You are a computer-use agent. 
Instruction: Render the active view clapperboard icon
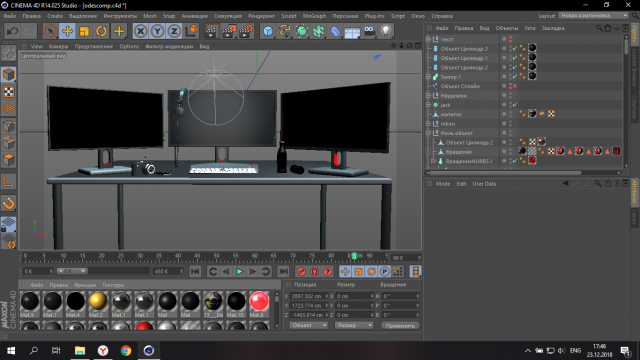211,31
